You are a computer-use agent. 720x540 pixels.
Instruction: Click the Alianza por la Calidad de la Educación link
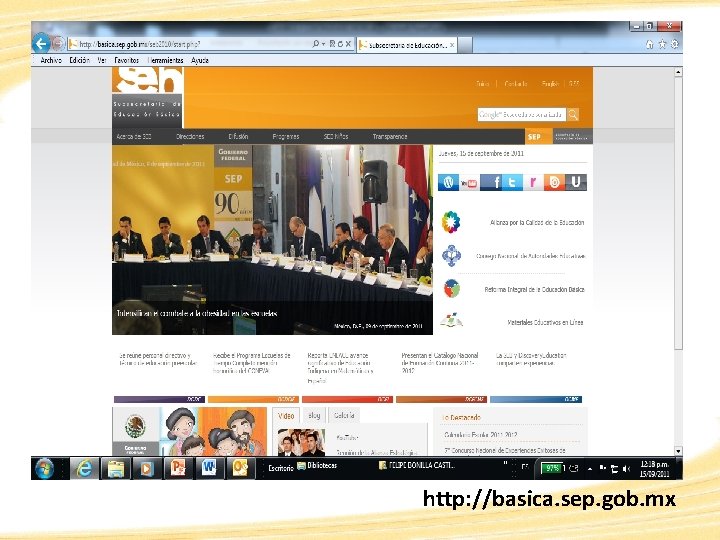[x=537, y=222]
